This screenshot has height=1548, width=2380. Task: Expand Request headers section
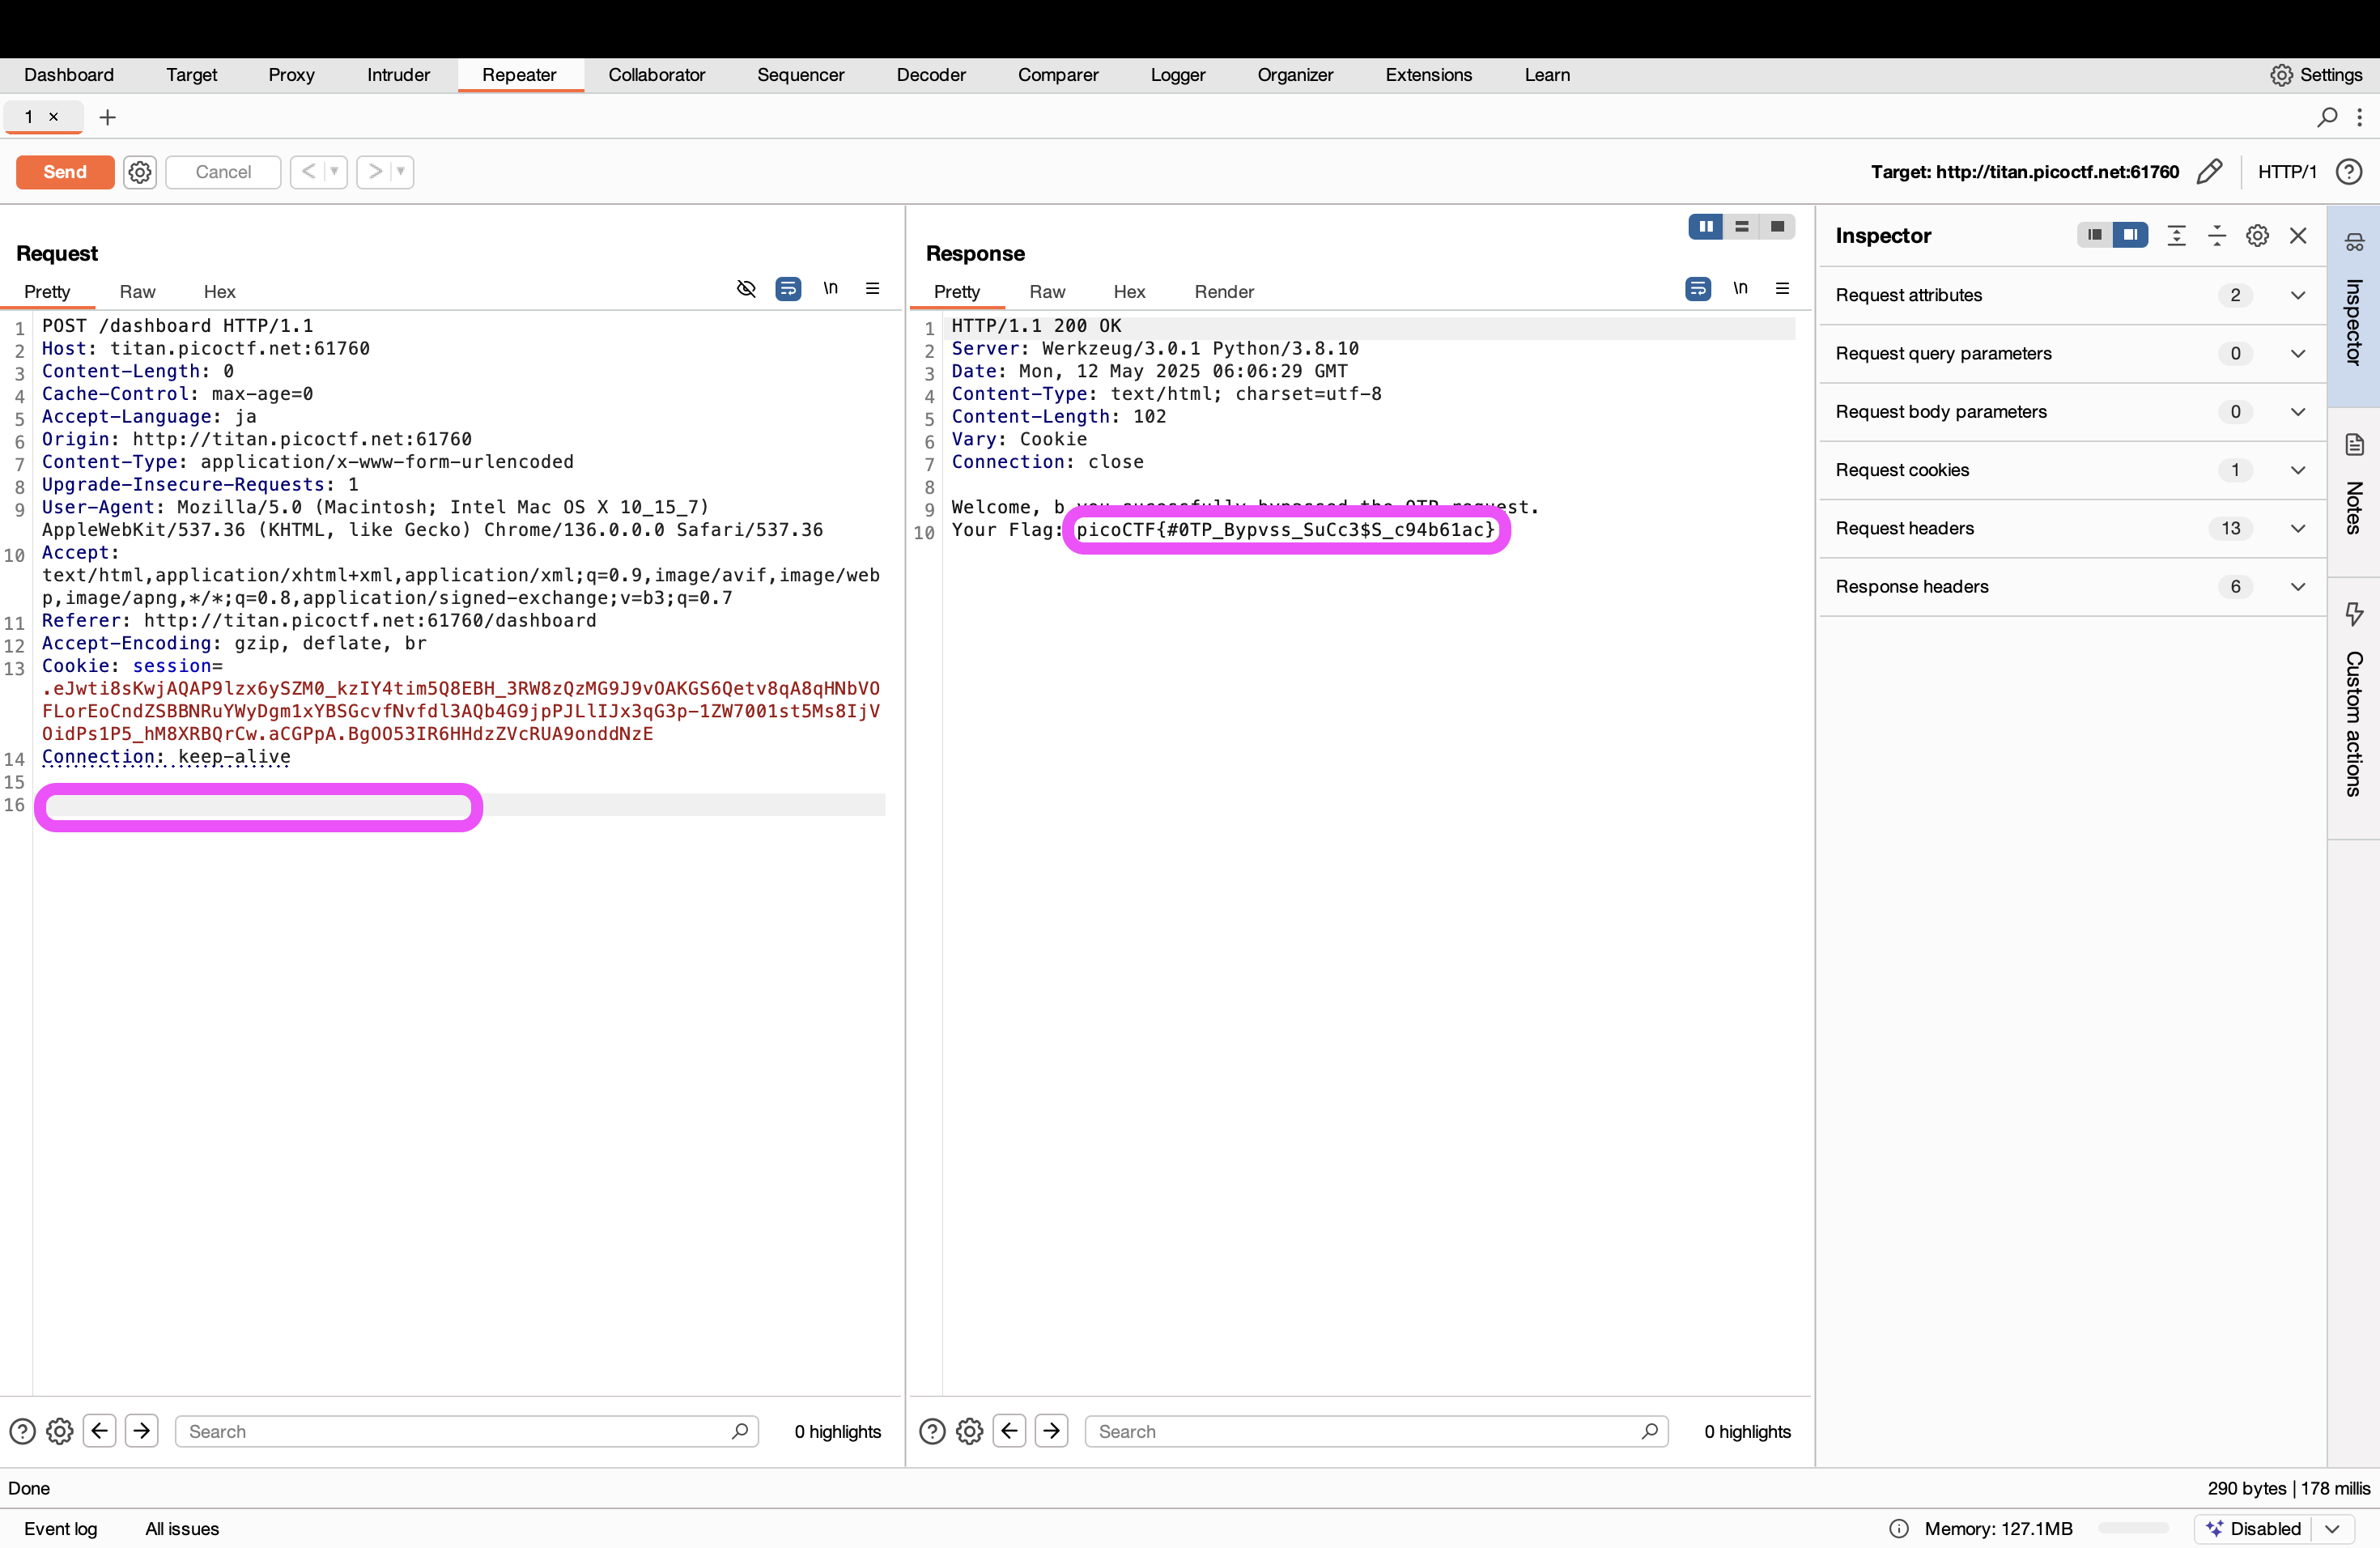[2297, 528]
